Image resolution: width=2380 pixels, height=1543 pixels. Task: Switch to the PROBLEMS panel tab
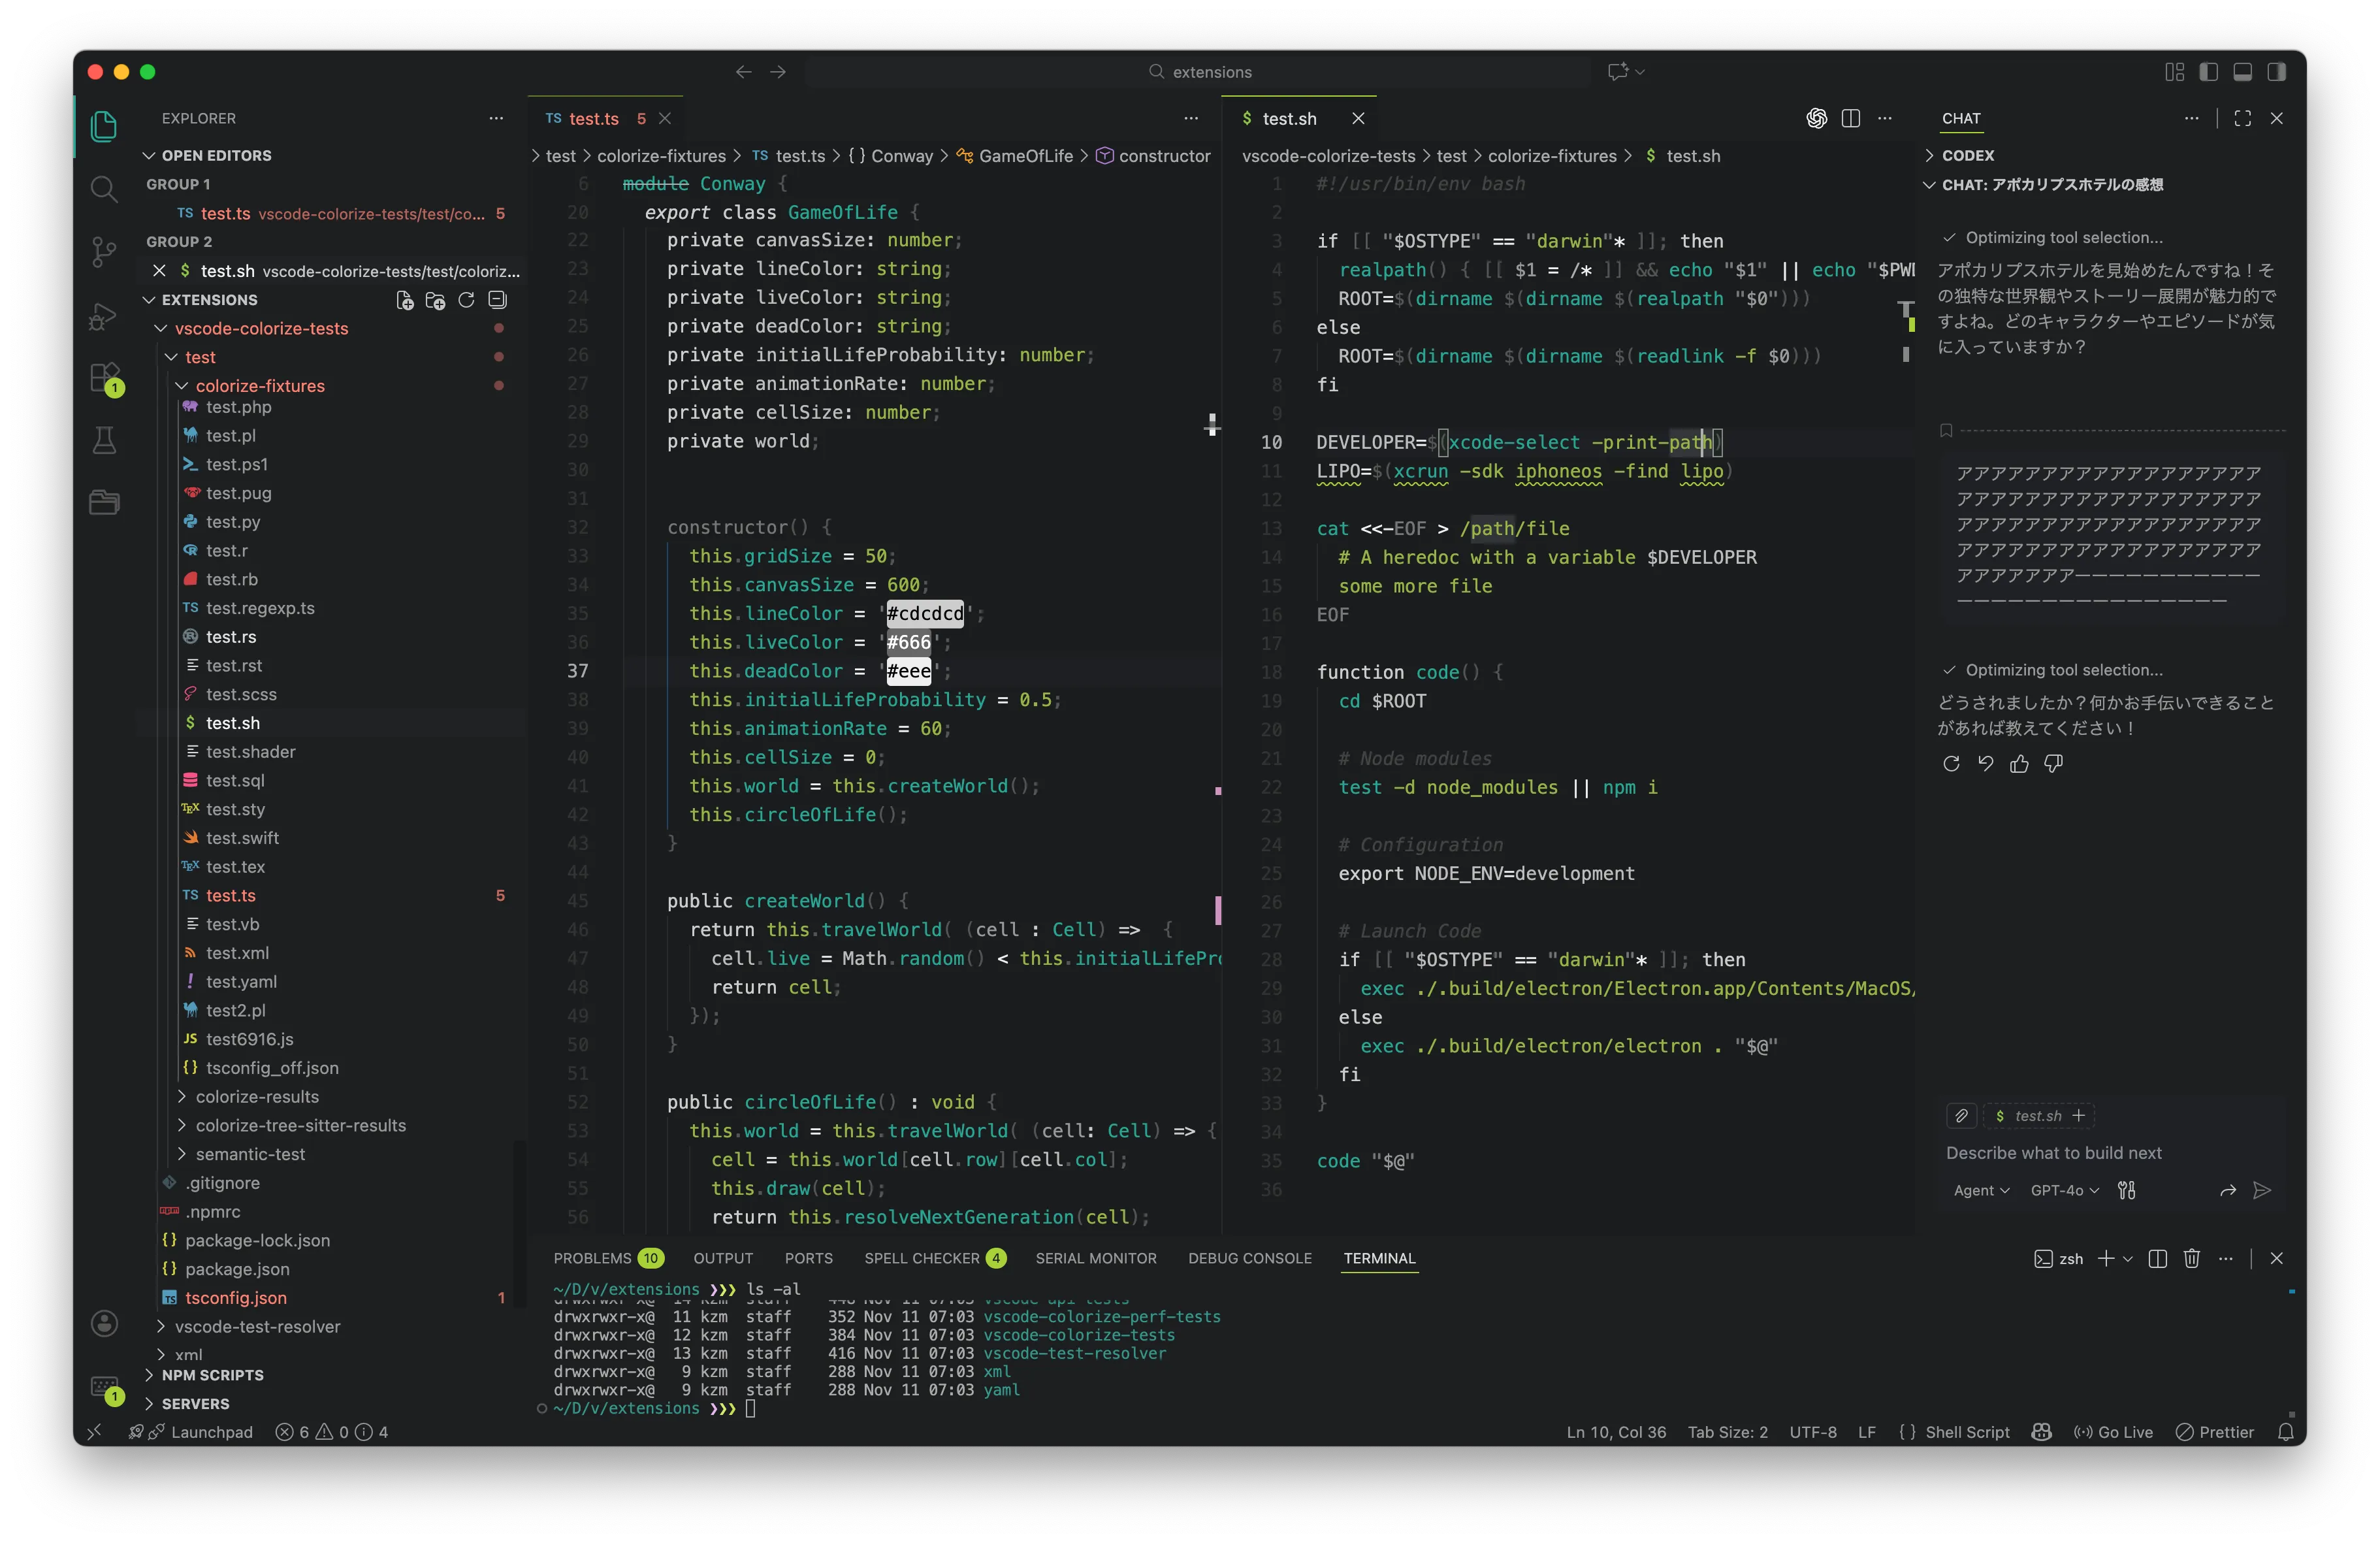pyautogui.click(x=592, y=1259)
